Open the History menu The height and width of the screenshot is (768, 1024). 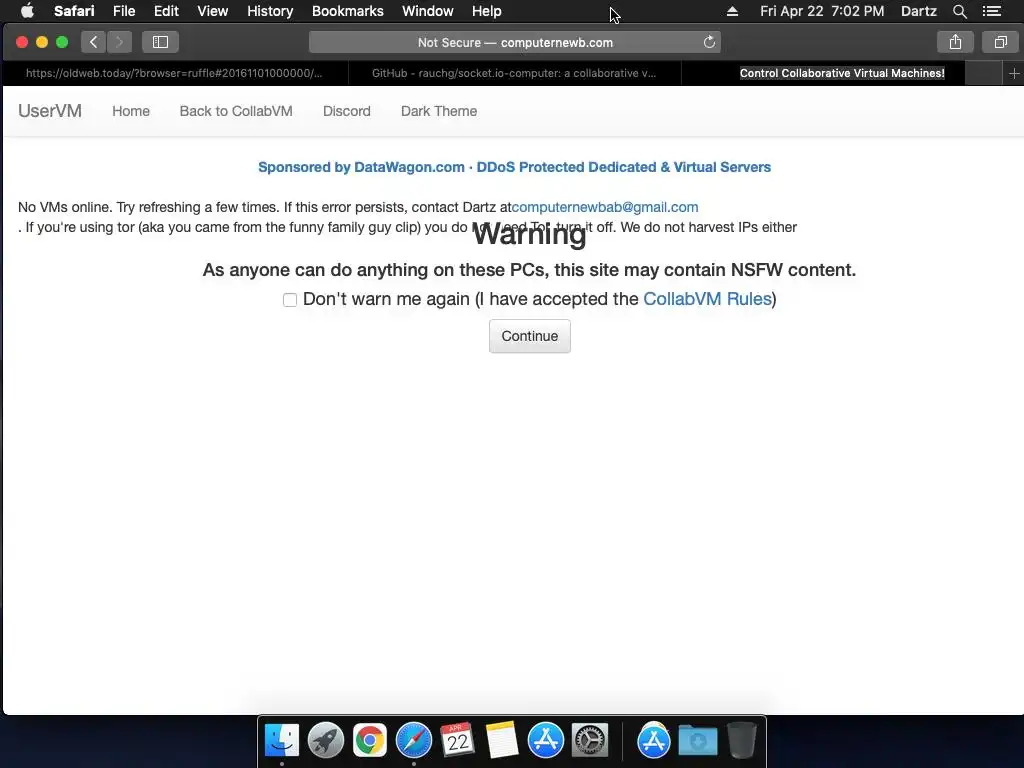(x=270, y=11)
